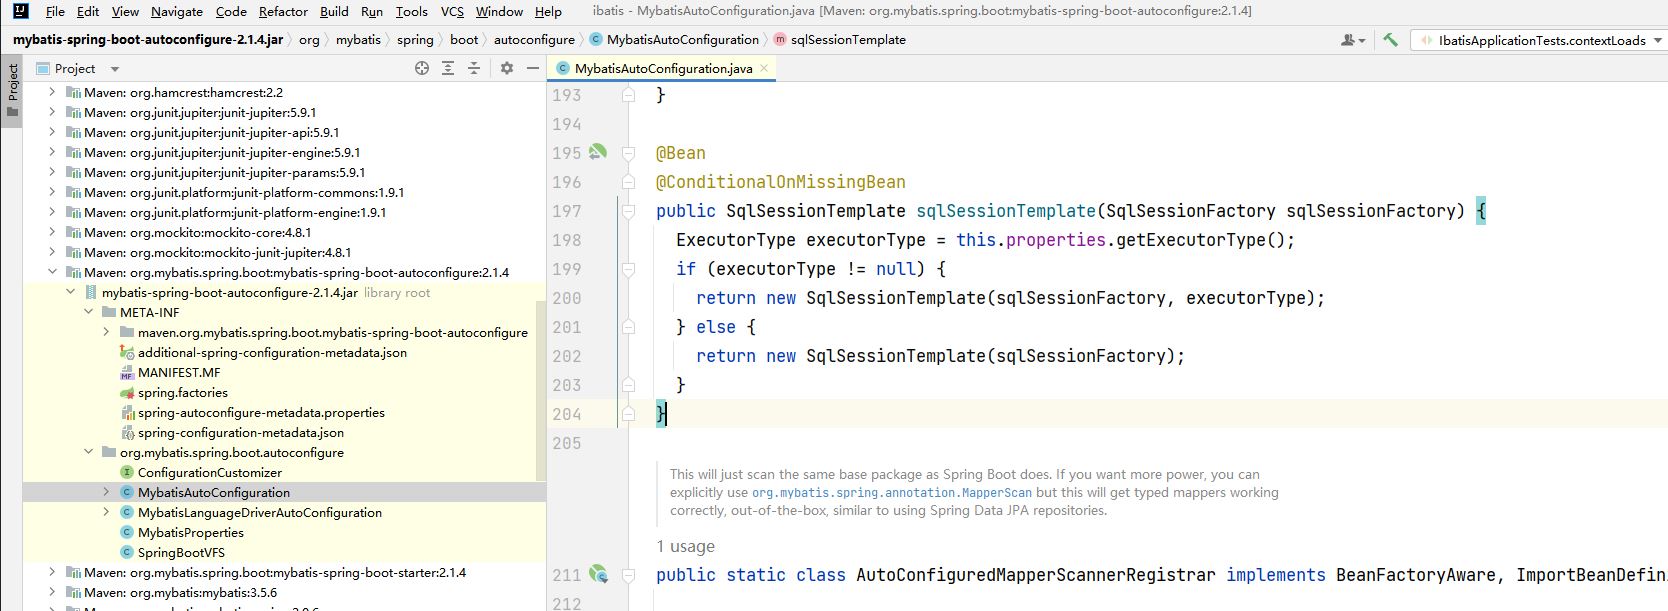The height and width of the screenshot is (611, 1668).
Task: Select the MANIFEST.MF file
Action: tap(179, 372)
